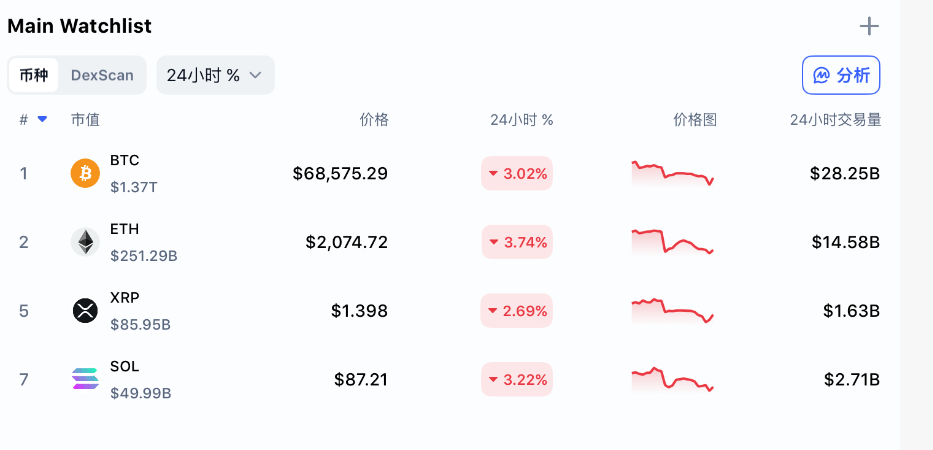Switch to the DexScan tab
This screenshot has width=933, height=450.
click(x=102, y=75)
